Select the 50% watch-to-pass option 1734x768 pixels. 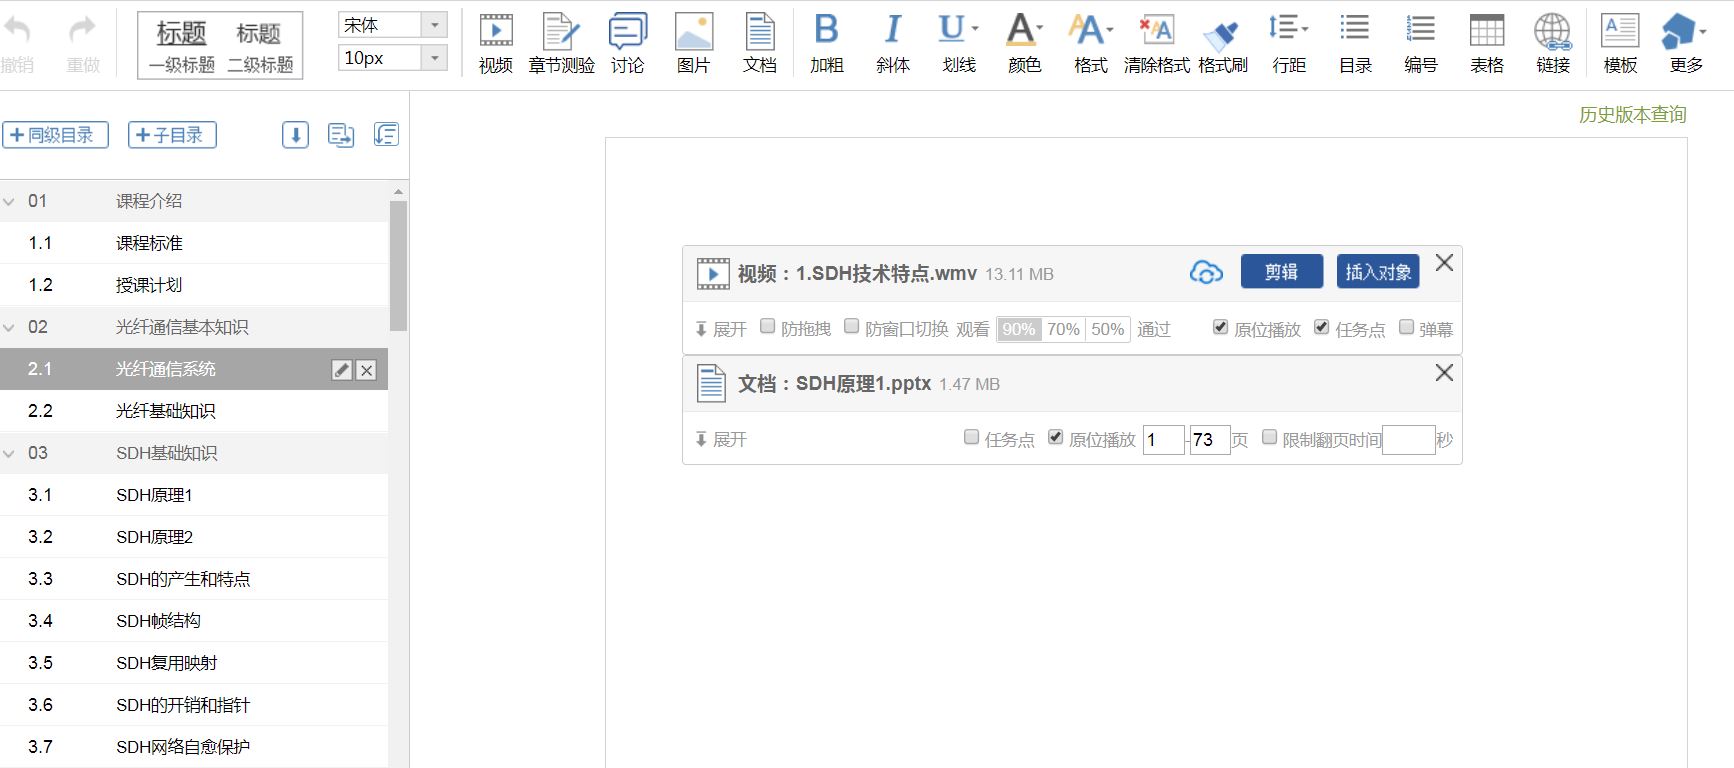coord(1107,329)
